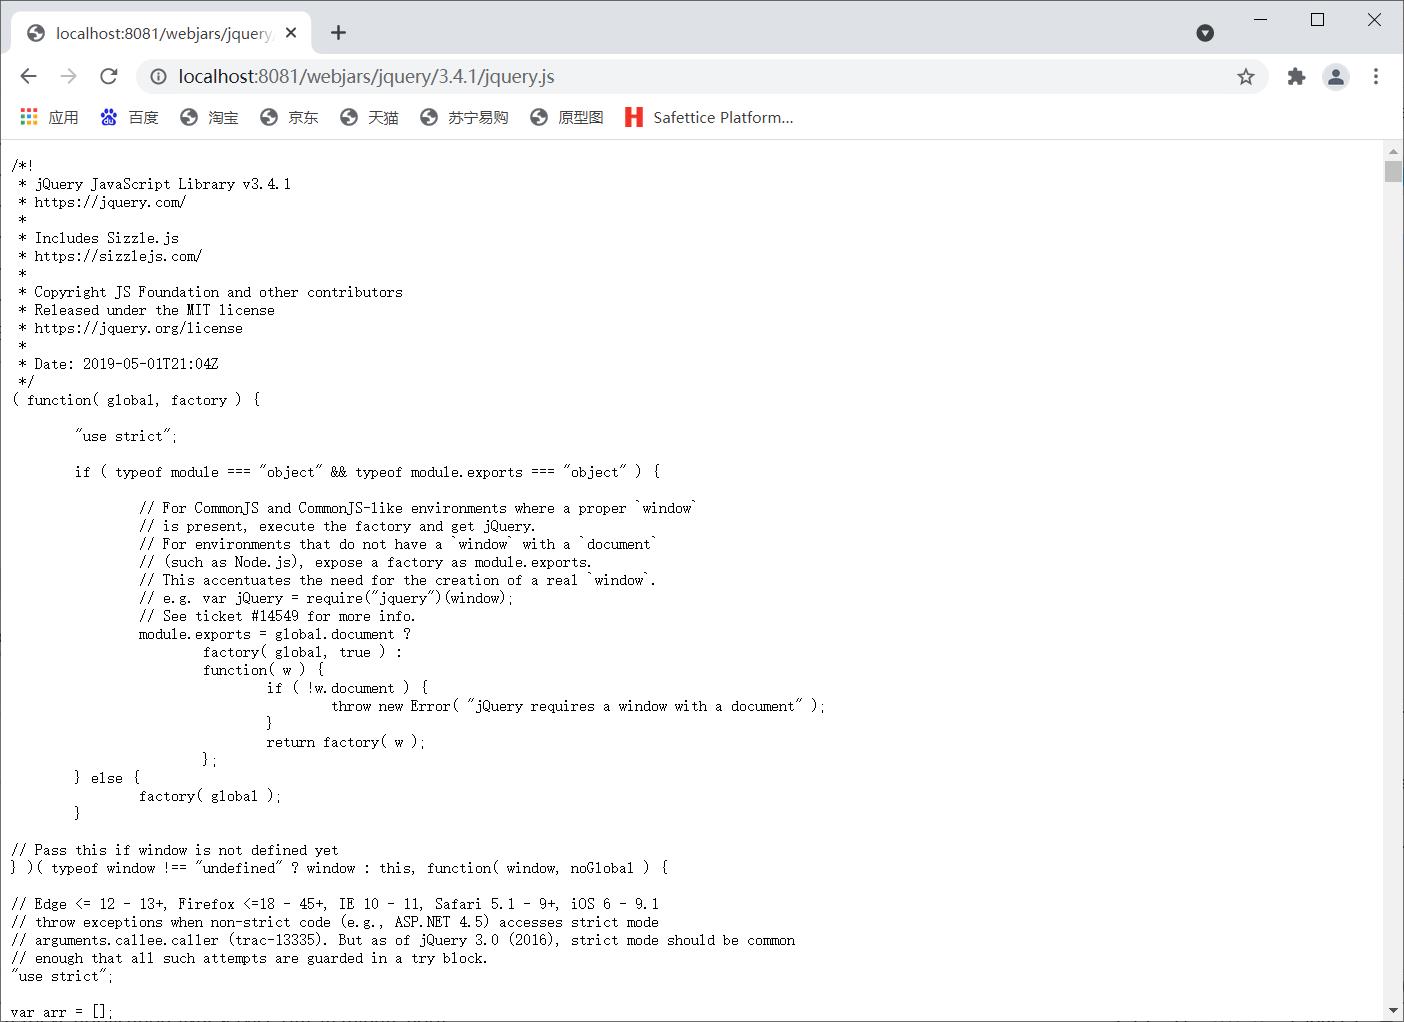Open Chrome three-dot menu
Viewport: 1404px width, 1022px height.
(1376, 76)
